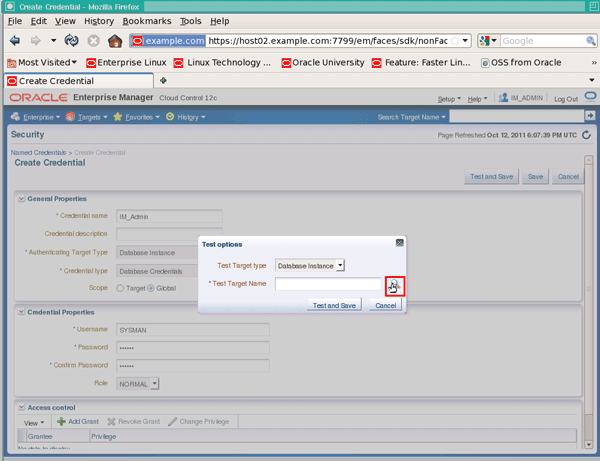Collapse the Access control section
The image size is (600, 461).
click(21, 407)
